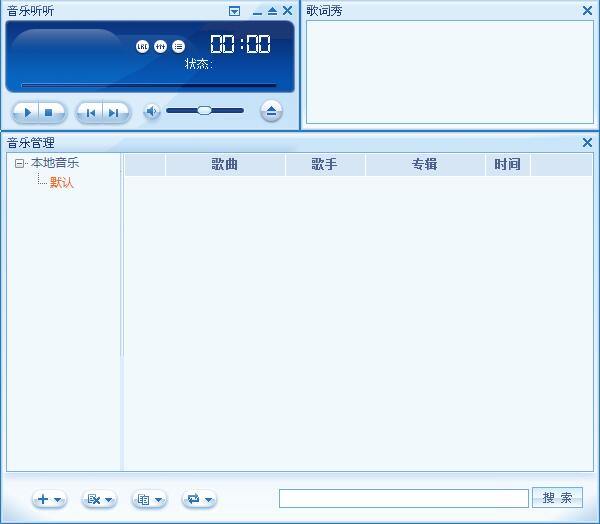Image resolution: width=600 pixels, height=524 pixels.
Task: Close the 音乐听听 player panel
Action: tap(287, 11)
